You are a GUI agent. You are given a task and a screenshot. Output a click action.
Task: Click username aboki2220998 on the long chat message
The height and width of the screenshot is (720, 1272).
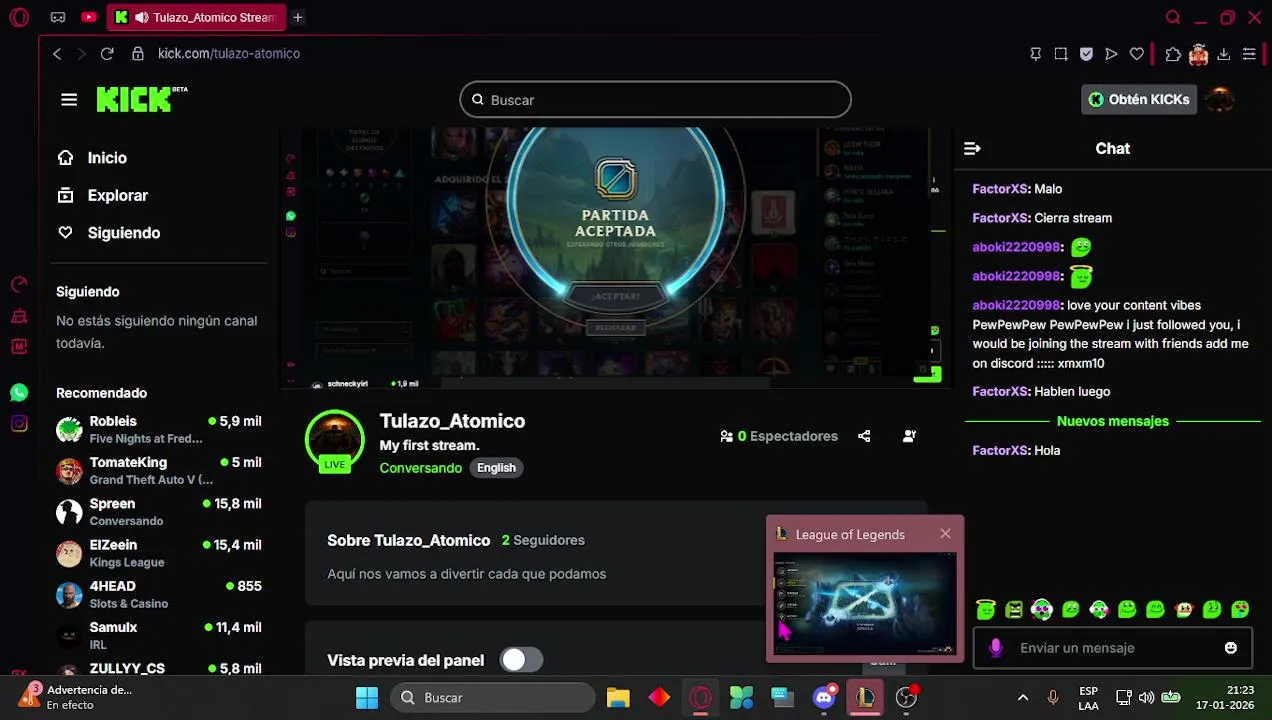pyautogui.click(x=1016, y=305)
